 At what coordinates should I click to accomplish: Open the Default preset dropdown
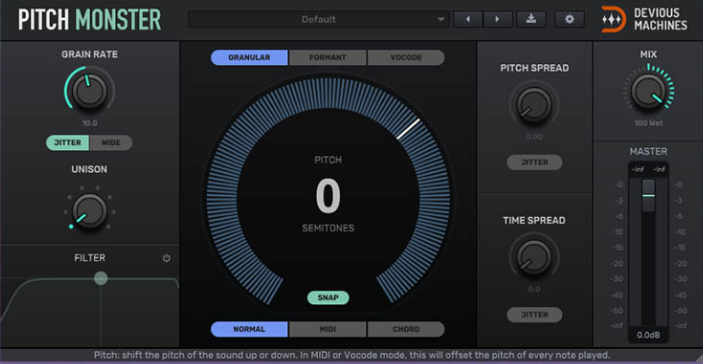click(x=318, y=19)
